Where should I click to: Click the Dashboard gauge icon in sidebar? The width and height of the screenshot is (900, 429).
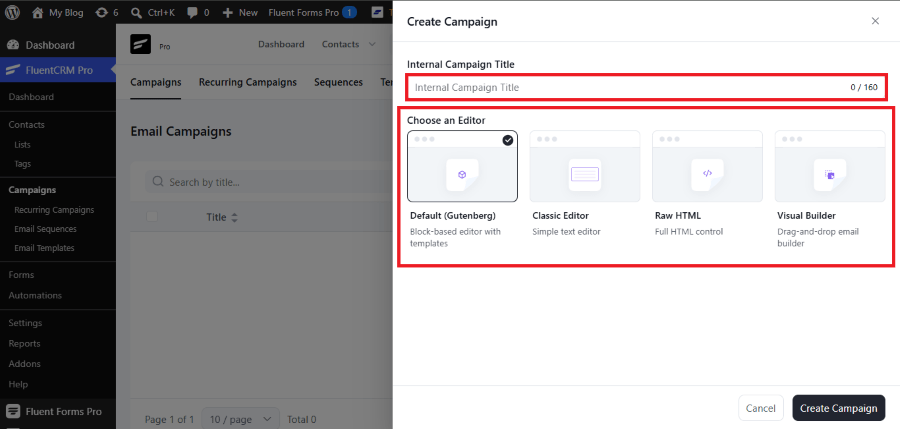click(13, 45)
